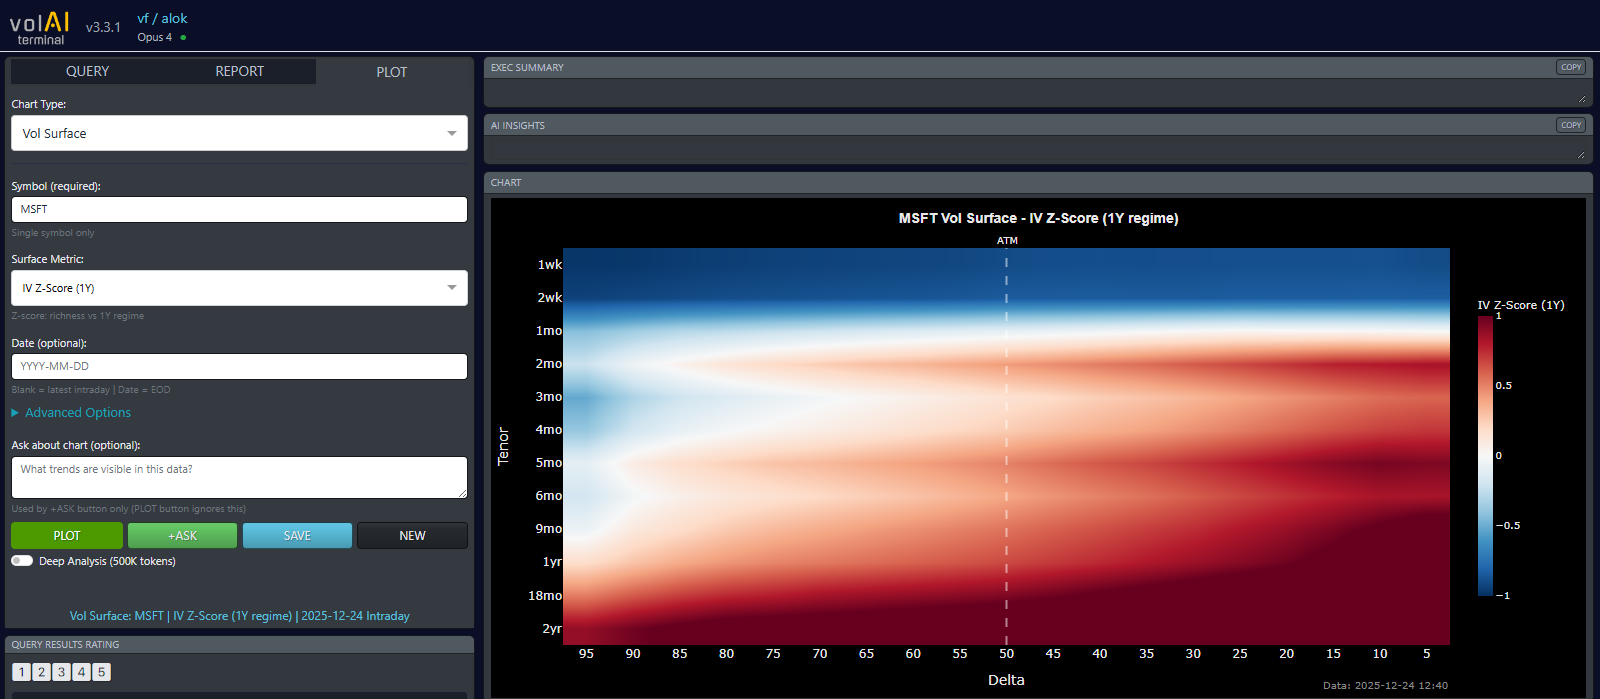The image size is (1600, 699).
Task: Click the +ASK button
Action: pos(182,536)
